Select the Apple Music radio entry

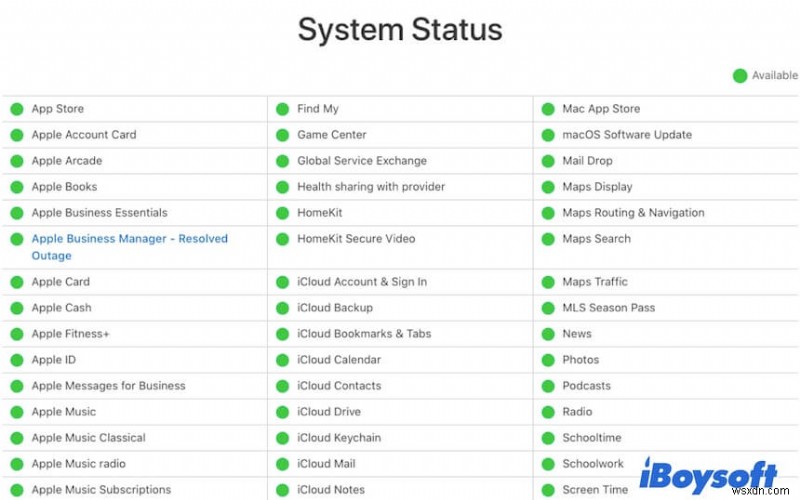point(79,464)
